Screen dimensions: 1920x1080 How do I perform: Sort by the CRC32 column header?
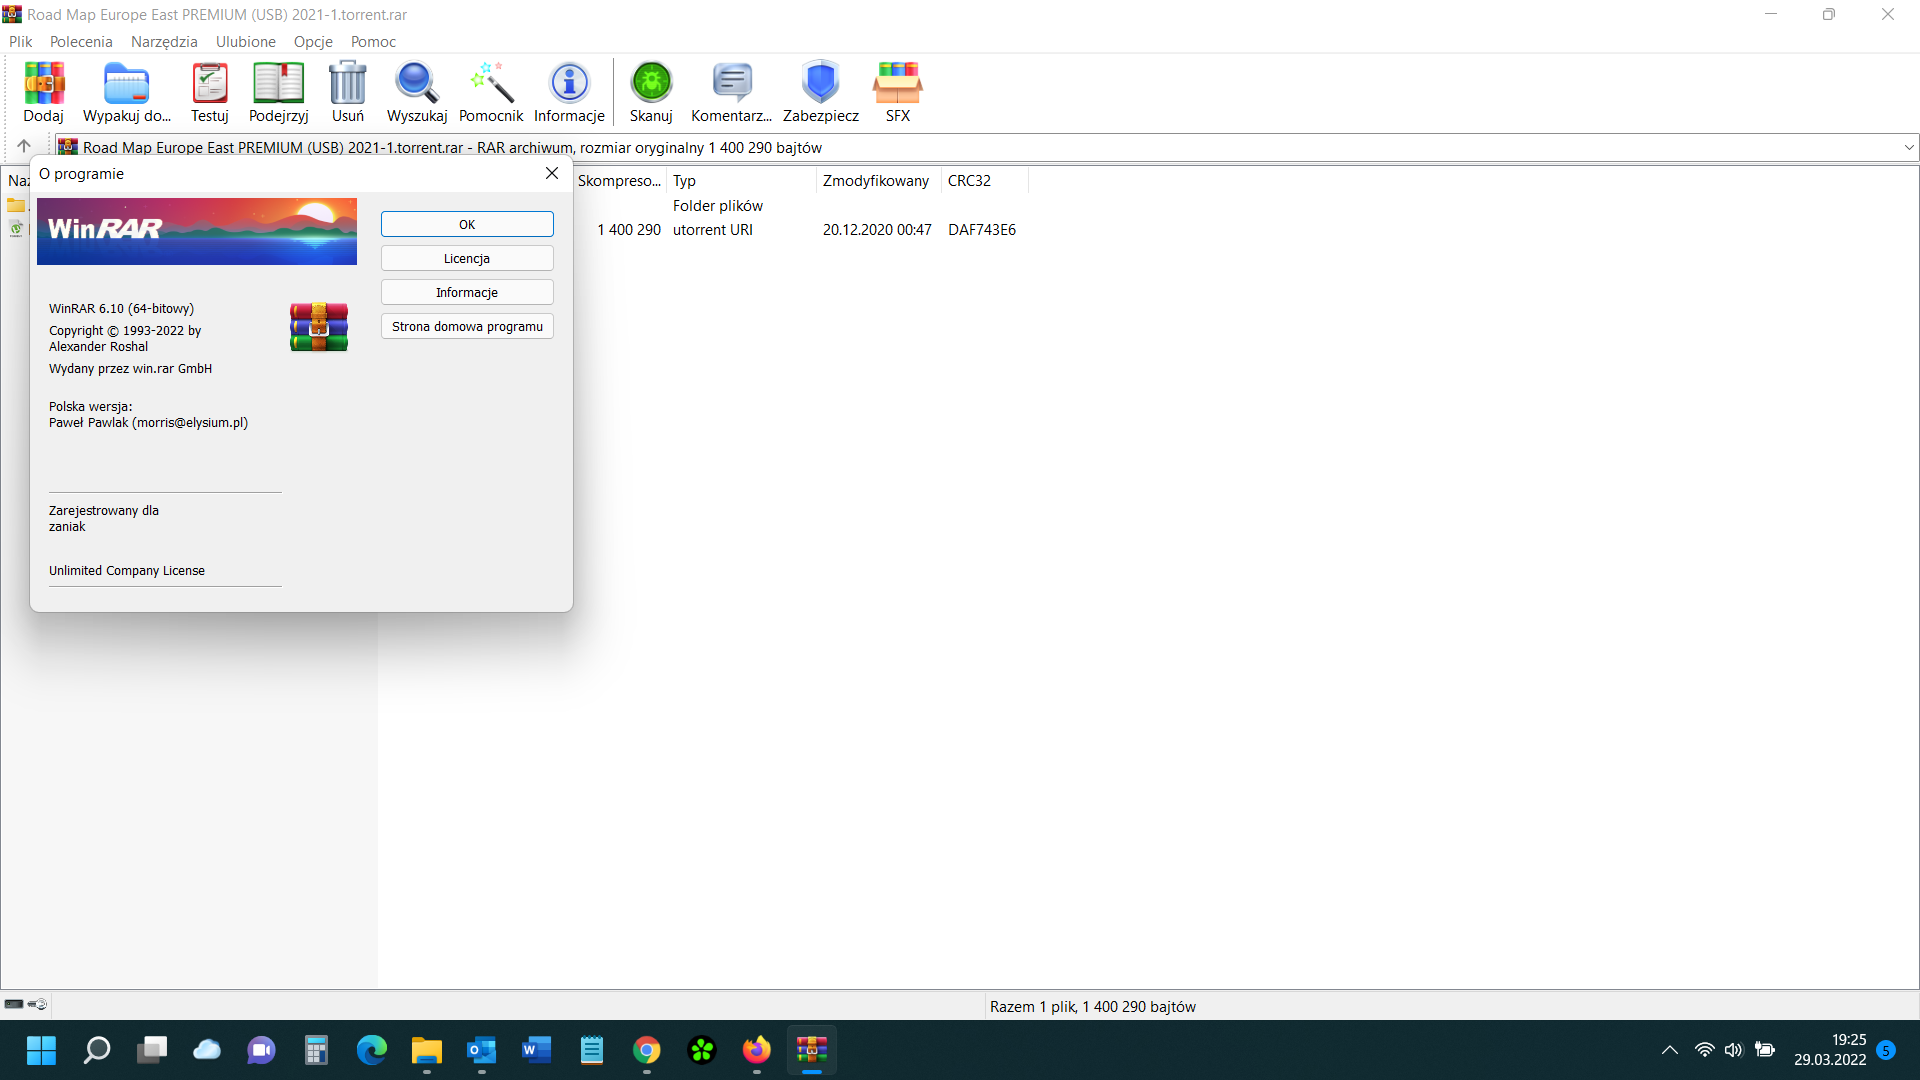click(984, 180)
